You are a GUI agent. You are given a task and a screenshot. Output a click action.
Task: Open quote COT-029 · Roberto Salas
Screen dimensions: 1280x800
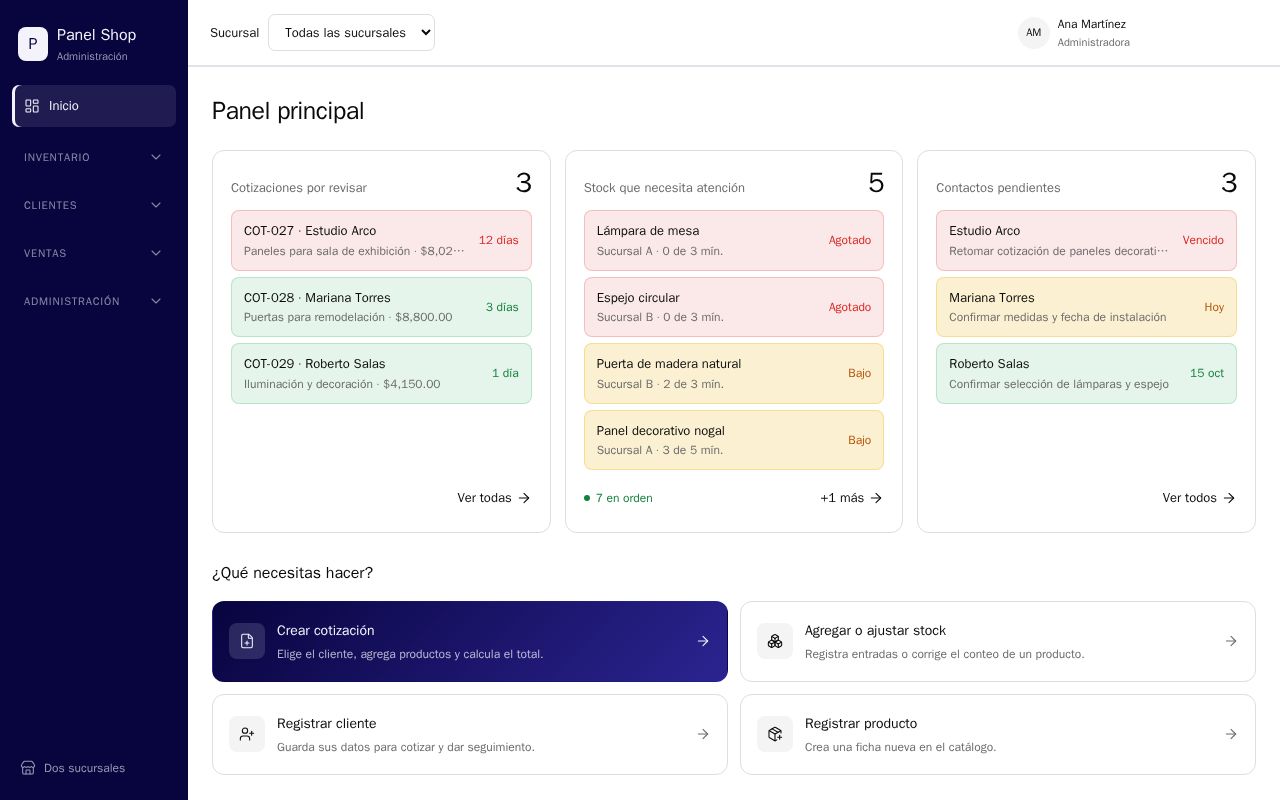click(381, 373)
